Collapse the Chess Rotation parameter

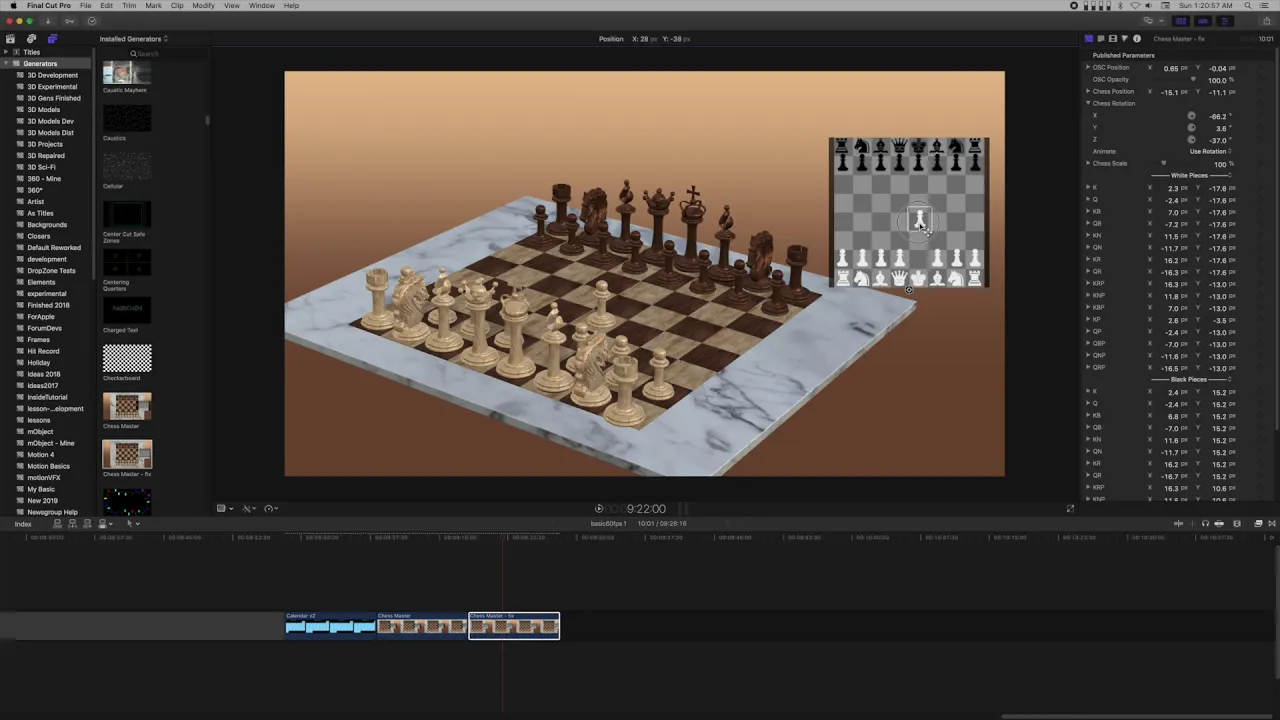pyautogui.click(x=1089, y=104)
